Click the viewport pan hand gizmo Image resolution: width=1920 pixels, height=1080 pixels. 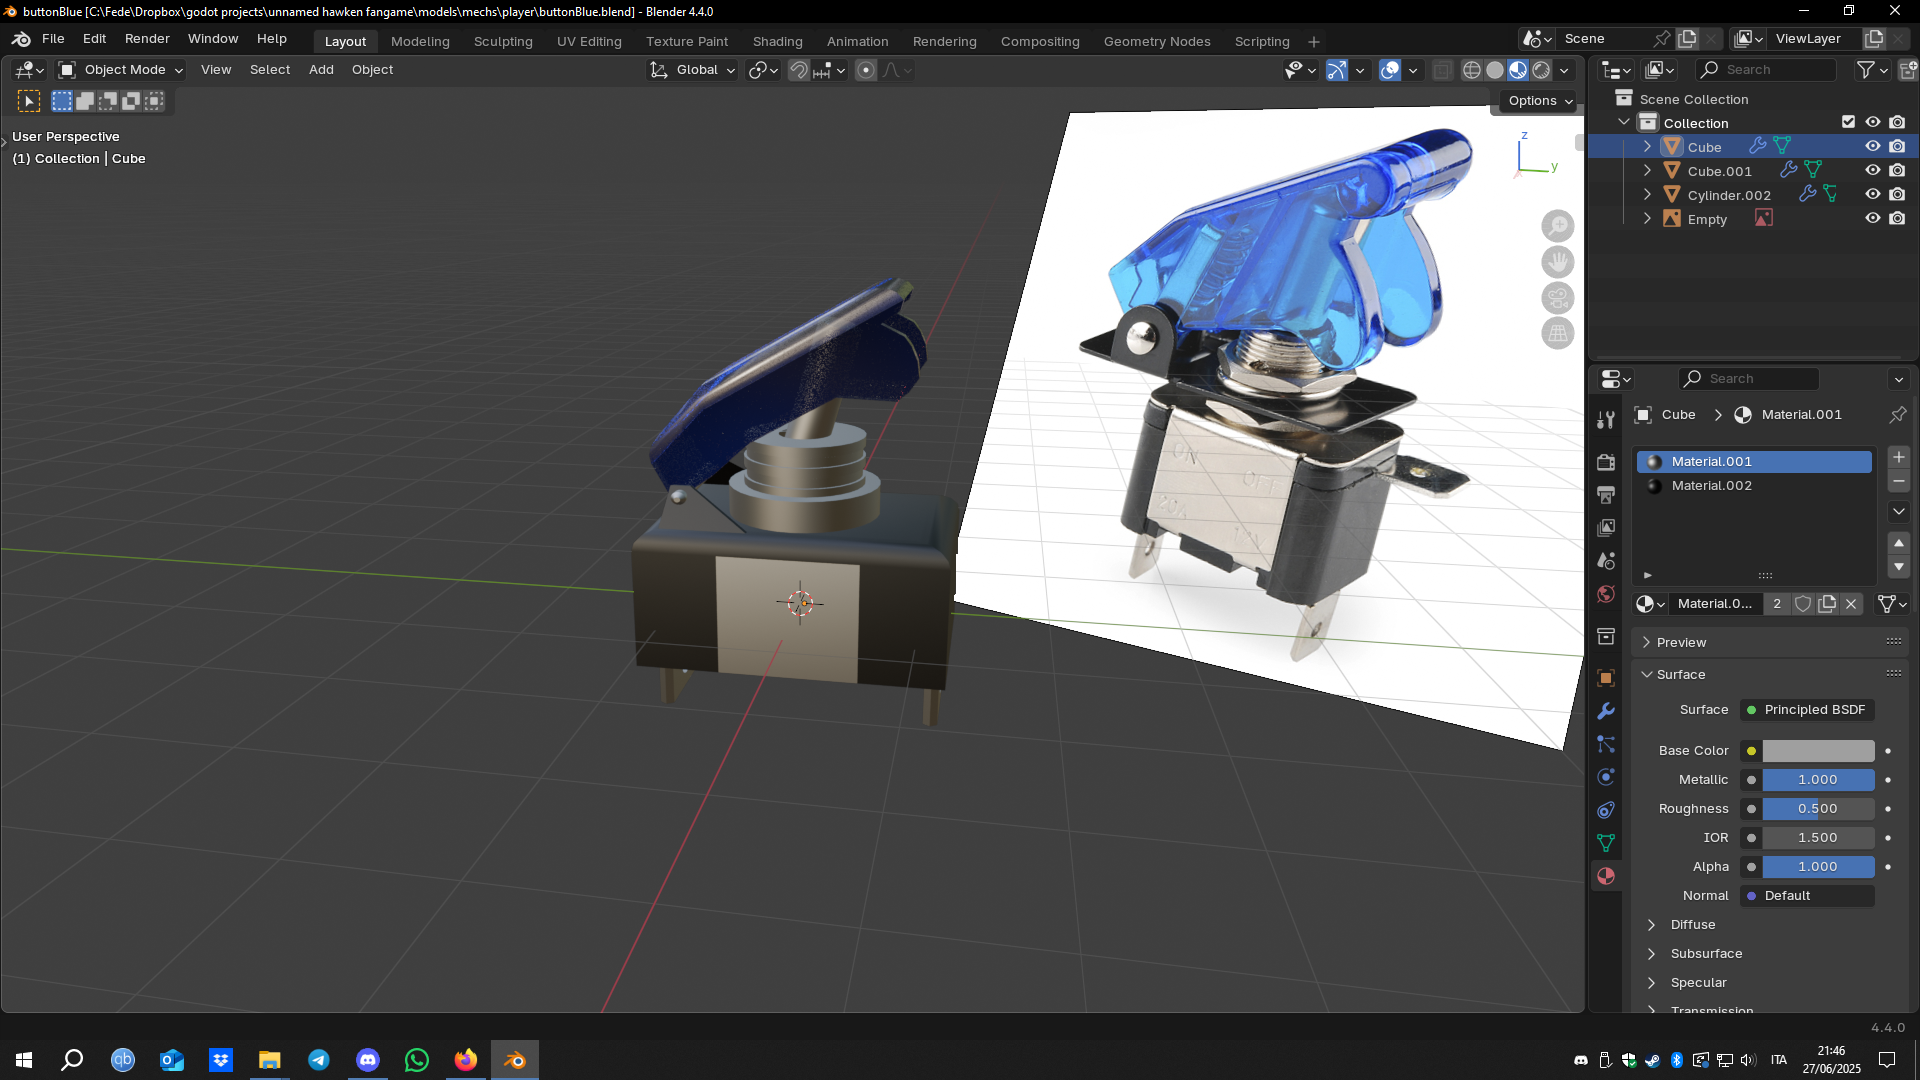[x=1558, y=262]
